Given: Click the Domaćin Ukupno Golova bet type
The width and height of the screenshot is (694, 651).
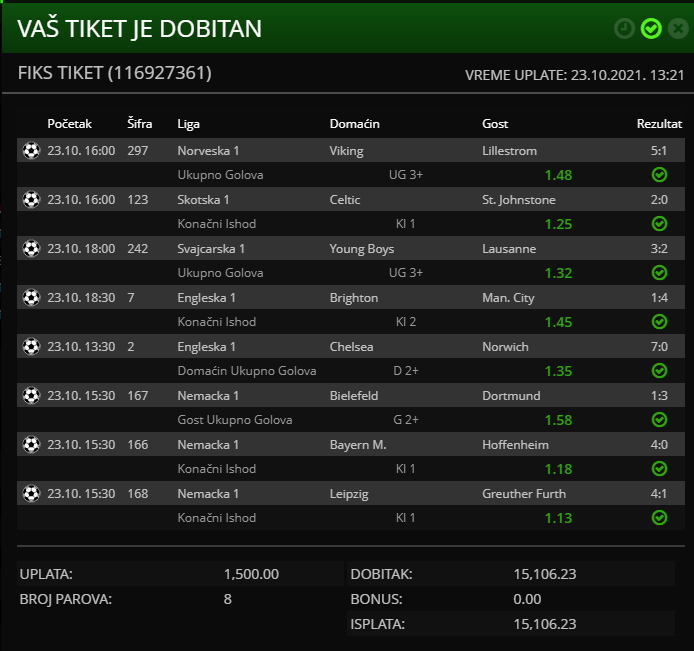Looking at the screenshot, I should pos(247,371).
